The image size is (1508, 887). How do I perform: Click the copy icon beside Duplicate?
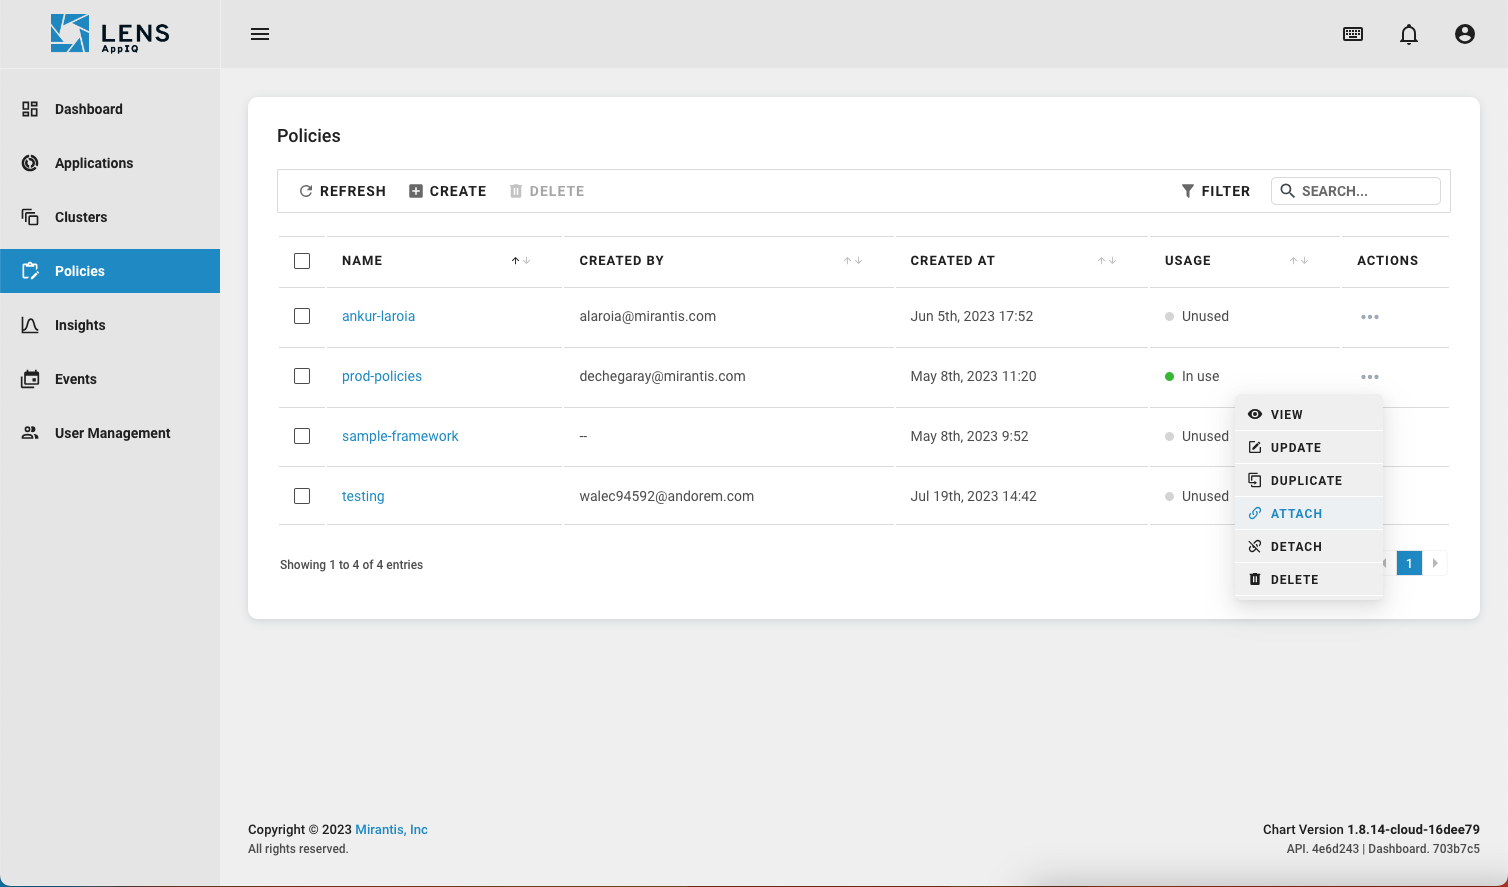tap(1255, 480)
